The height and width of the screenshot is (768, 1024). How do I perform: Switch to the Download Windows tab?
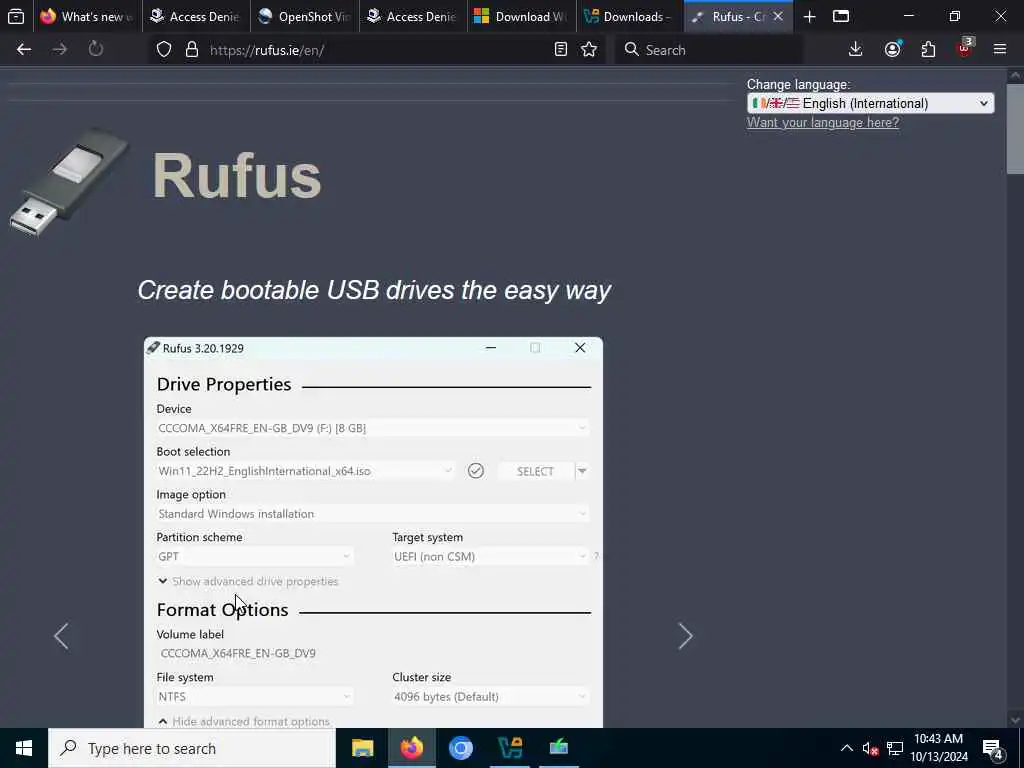click(521, 16)
